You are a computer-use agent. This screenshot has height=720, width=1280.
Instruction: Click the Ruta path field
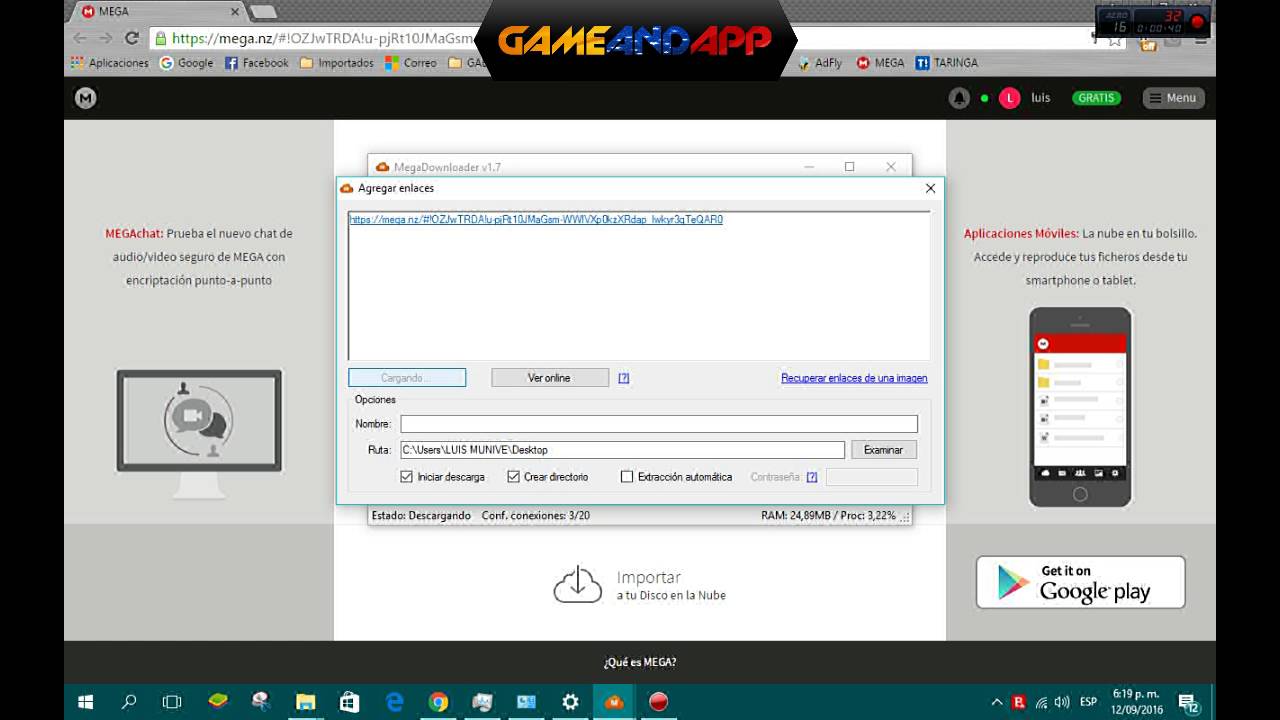tap(622, 450)
